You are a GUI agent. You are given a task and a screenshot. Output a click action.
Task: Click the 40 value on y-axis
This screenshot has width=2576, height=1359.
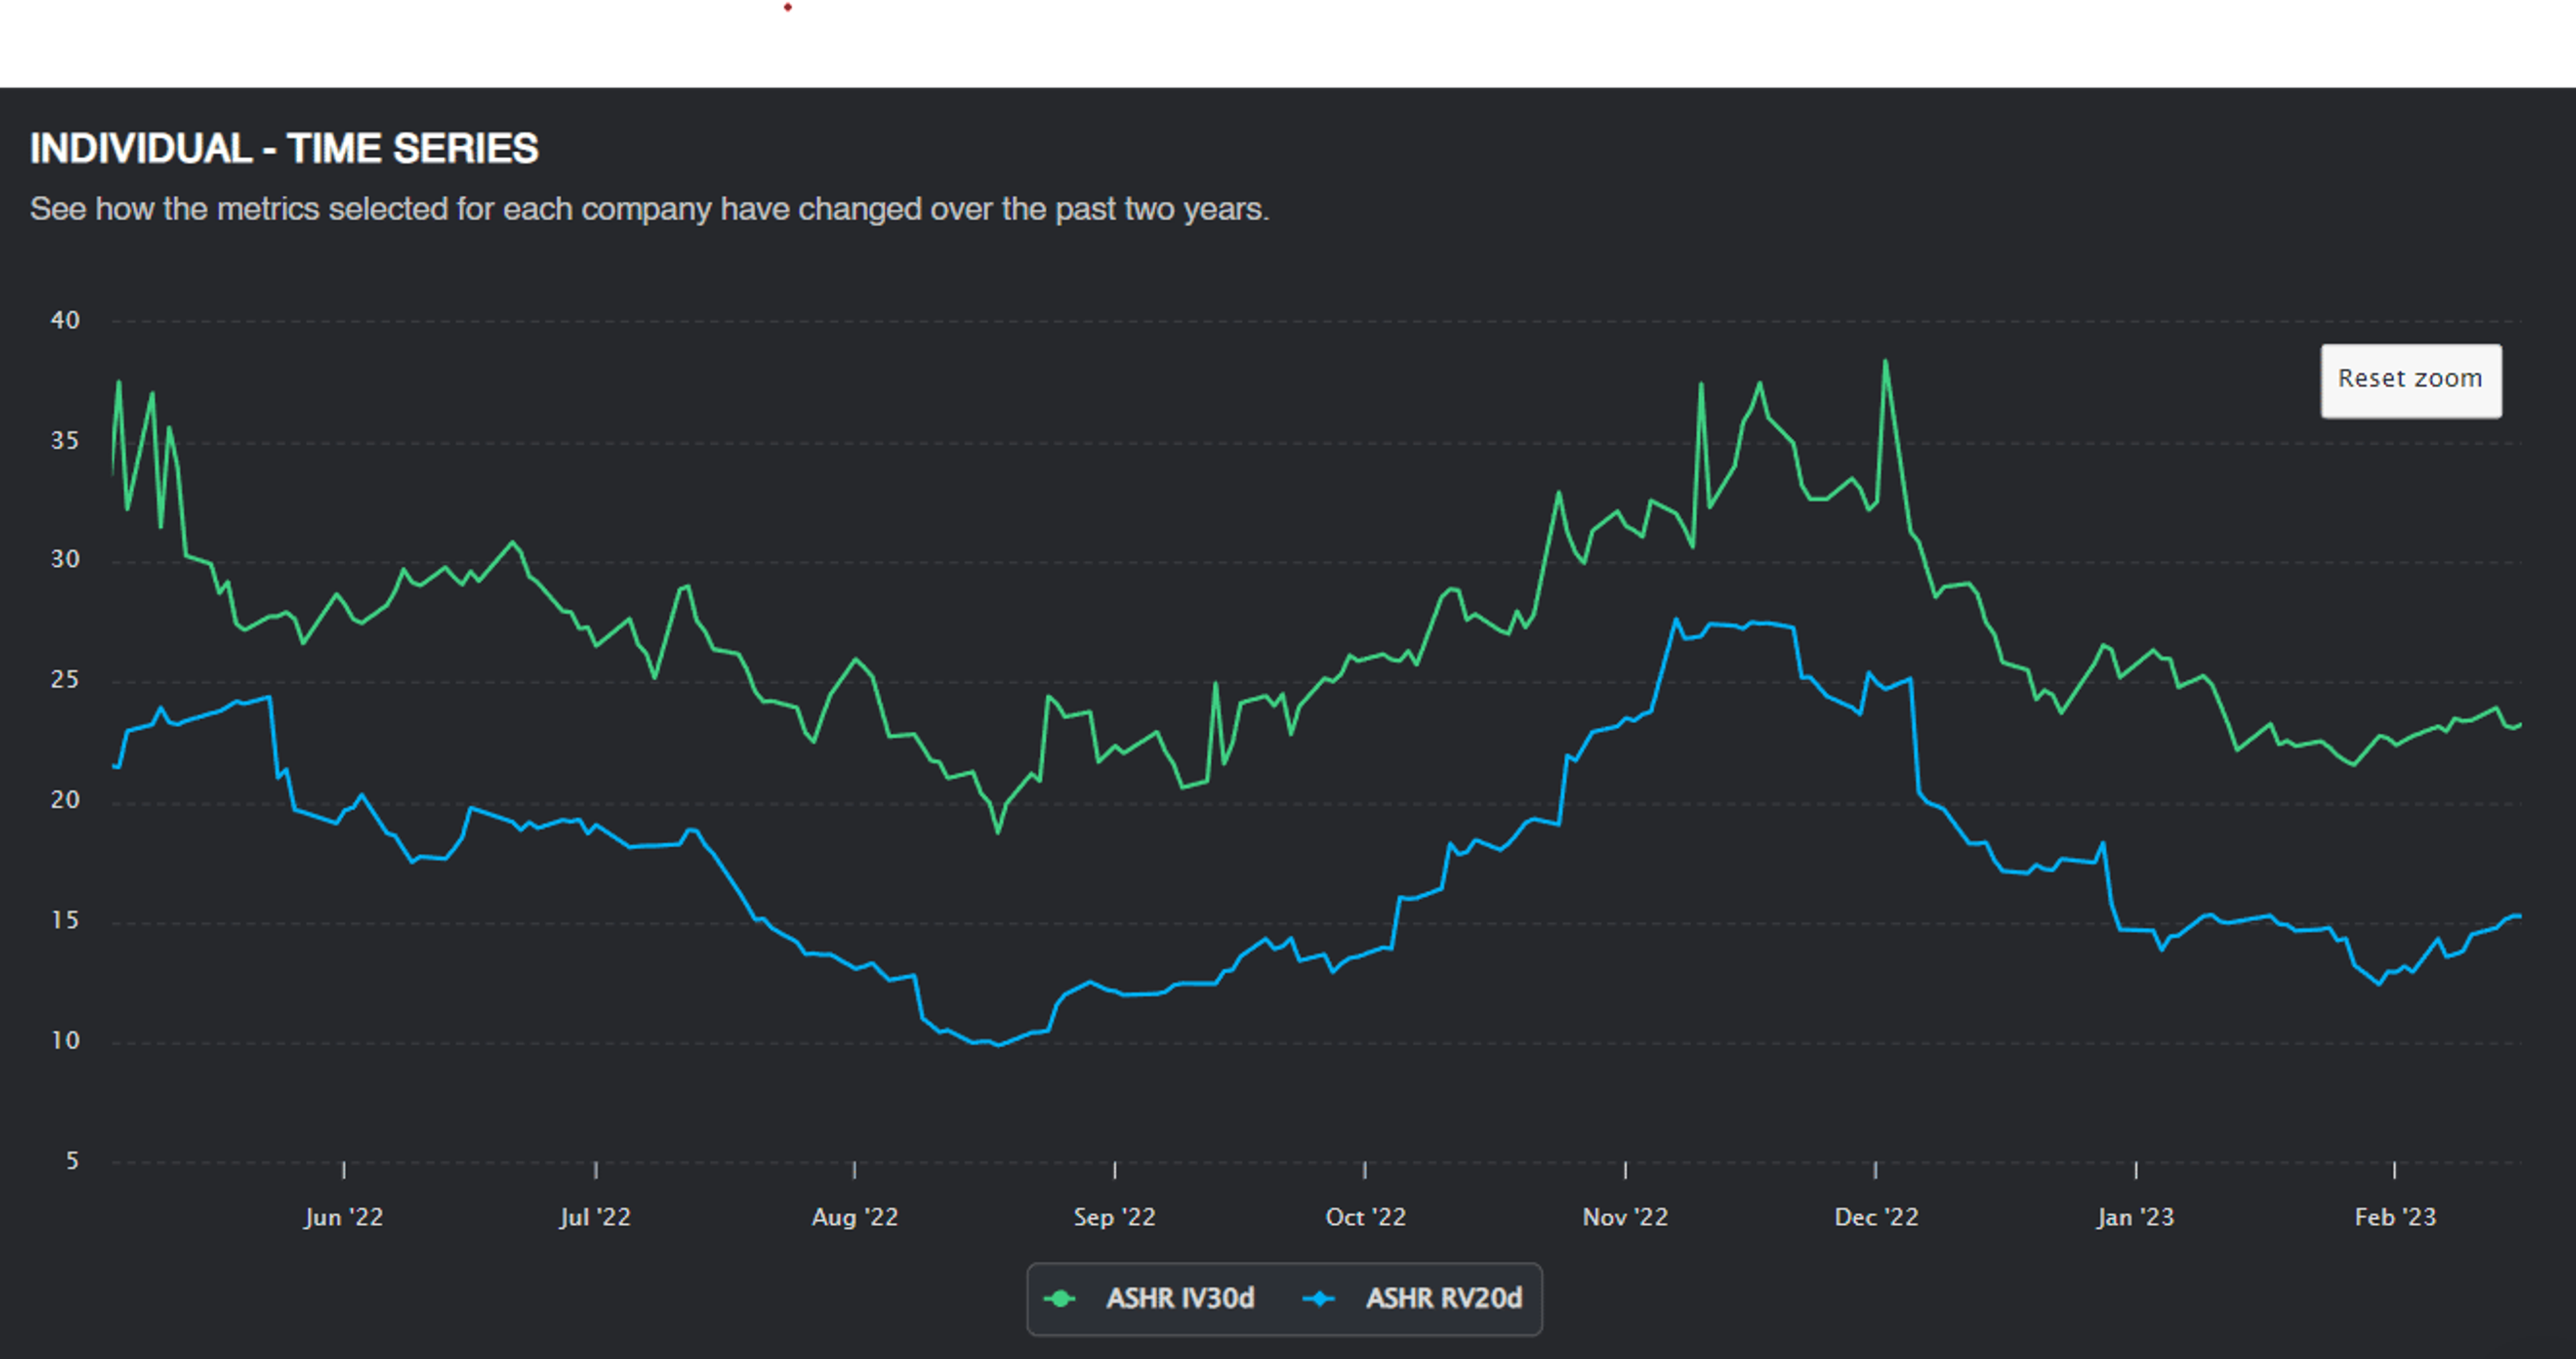click(65, 320)
